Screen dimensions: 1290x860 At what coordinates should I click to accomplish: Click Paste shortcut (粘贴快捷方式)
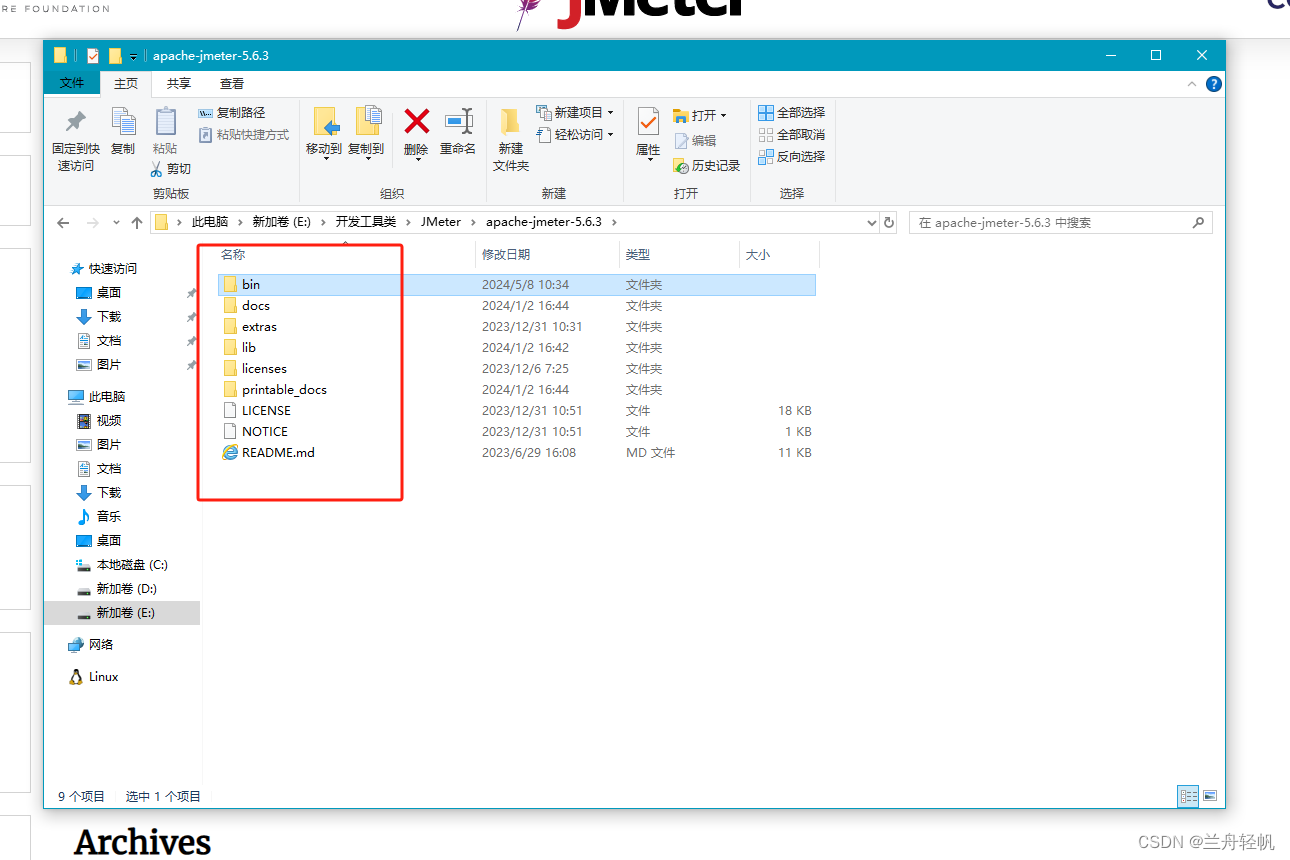click(x=244, y=135)
